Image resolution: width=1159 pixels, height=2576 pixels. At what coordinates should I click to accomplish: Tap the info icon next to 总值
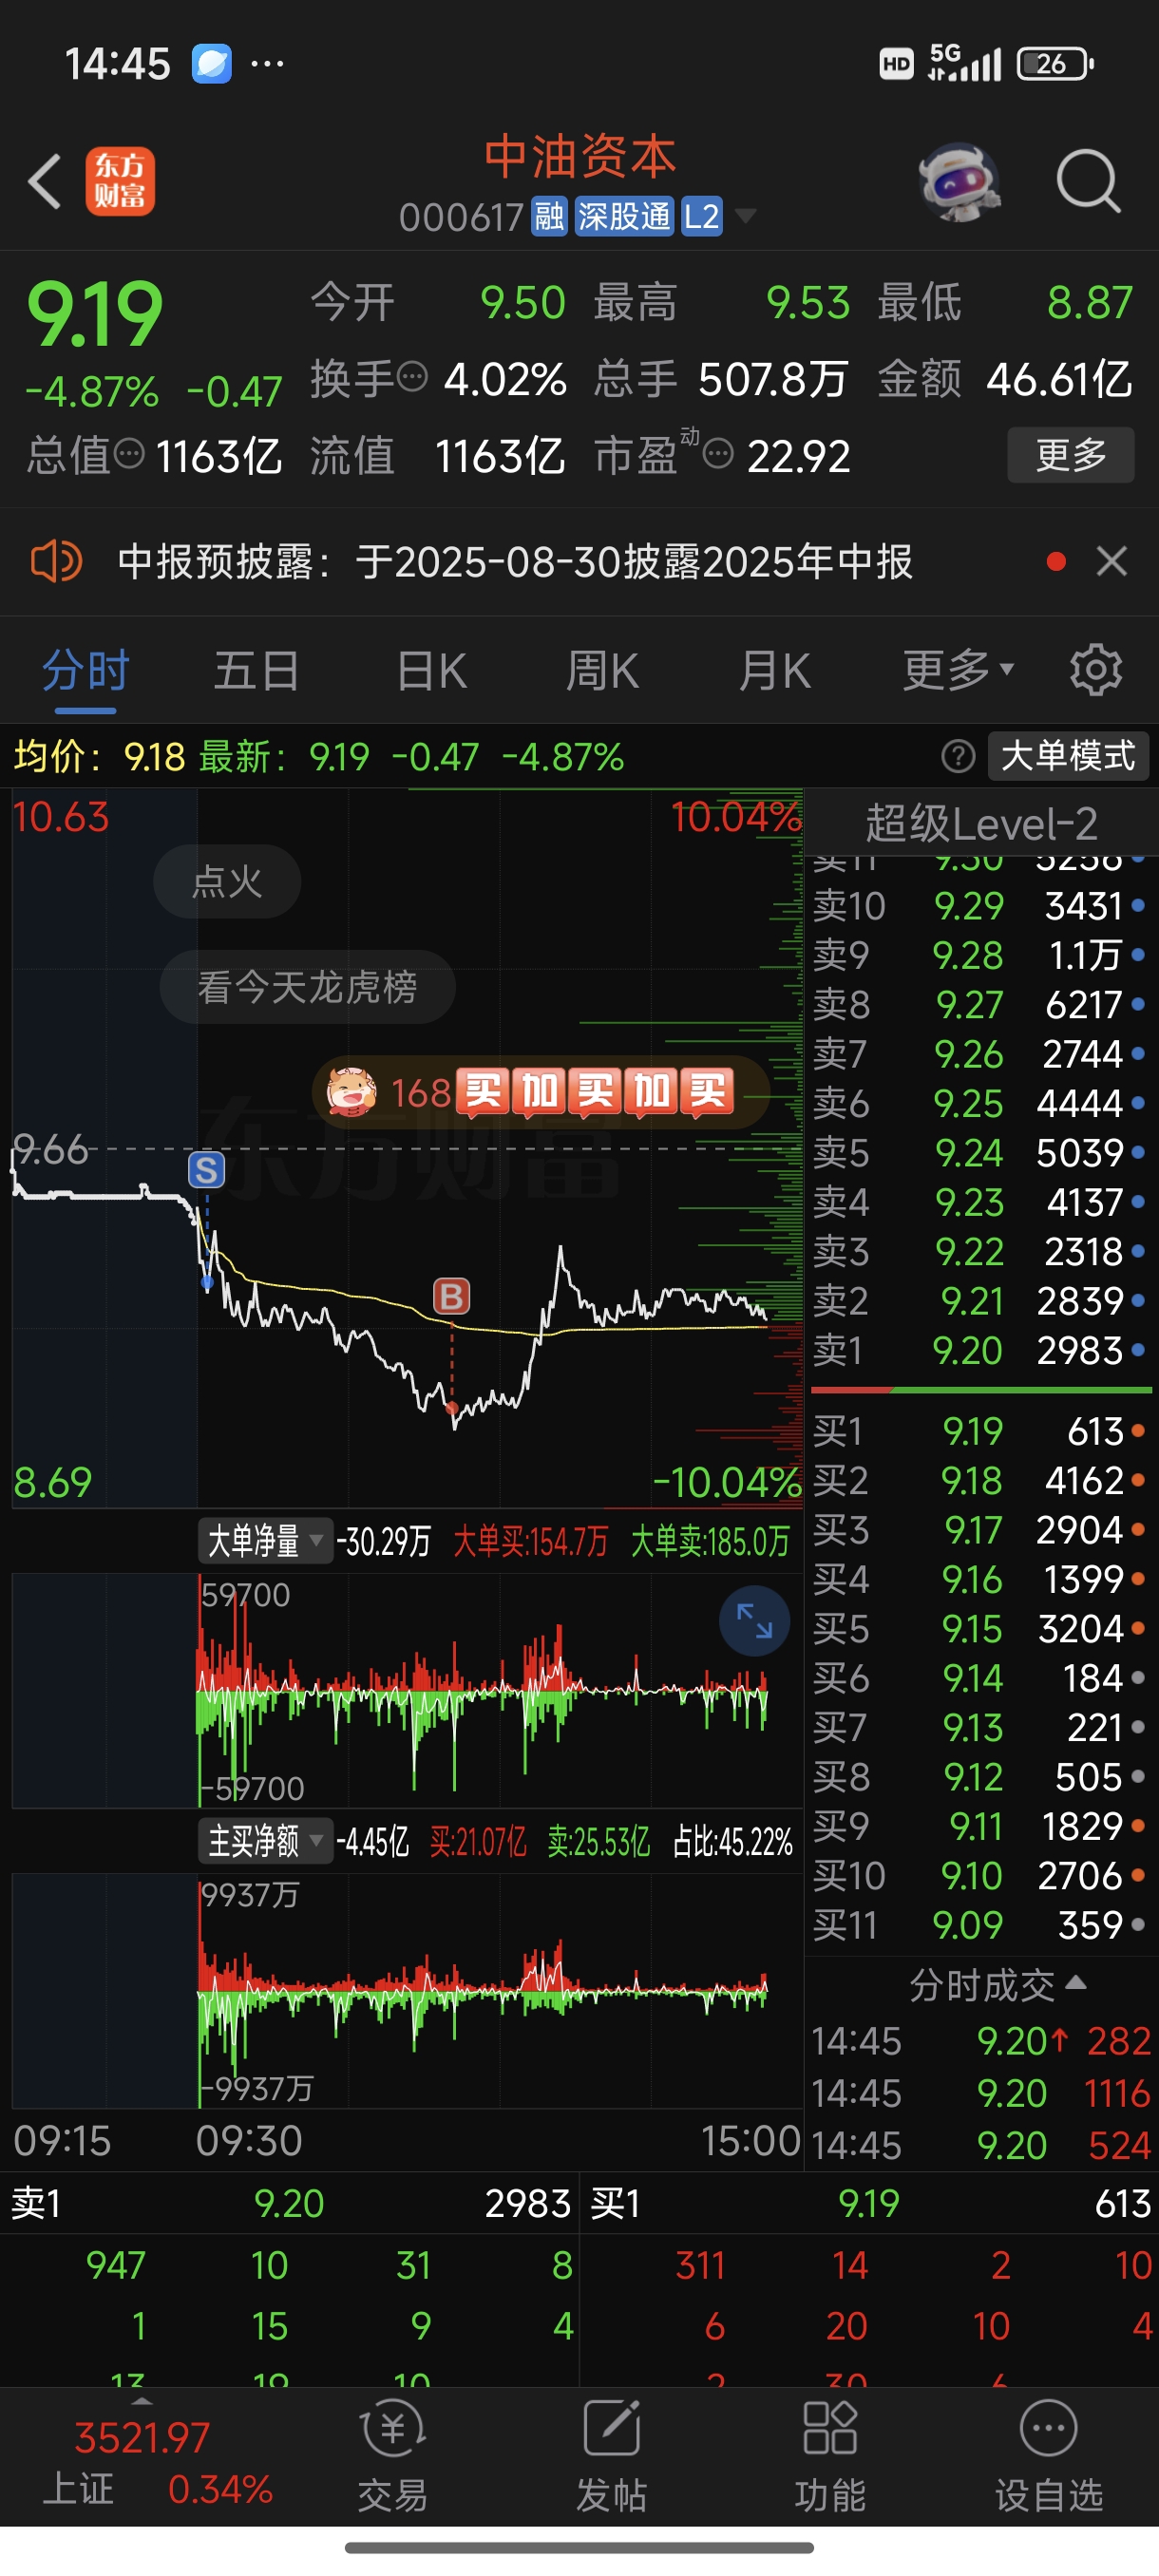129,455
